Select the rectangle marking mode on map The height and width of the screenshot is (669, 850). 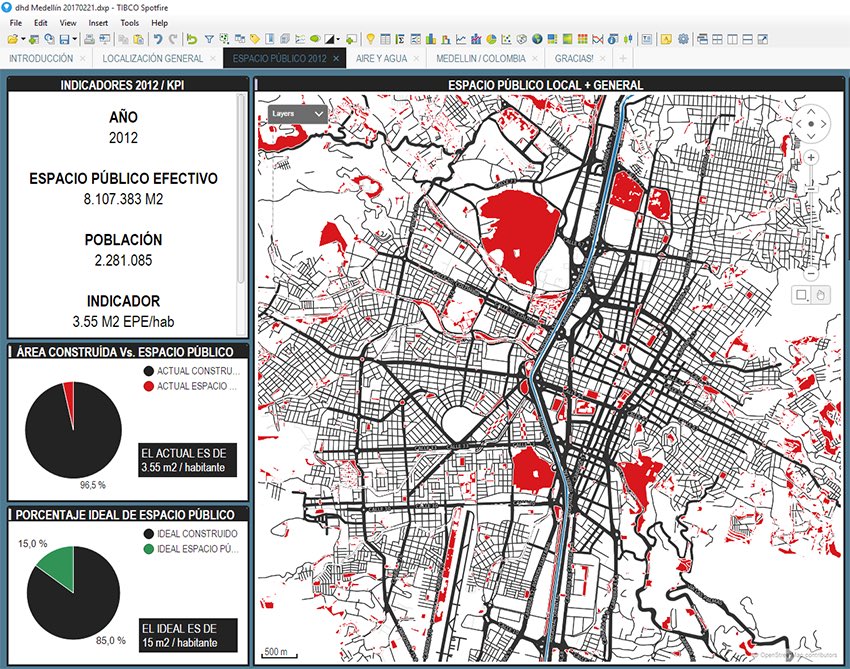[x=801, y=295]
